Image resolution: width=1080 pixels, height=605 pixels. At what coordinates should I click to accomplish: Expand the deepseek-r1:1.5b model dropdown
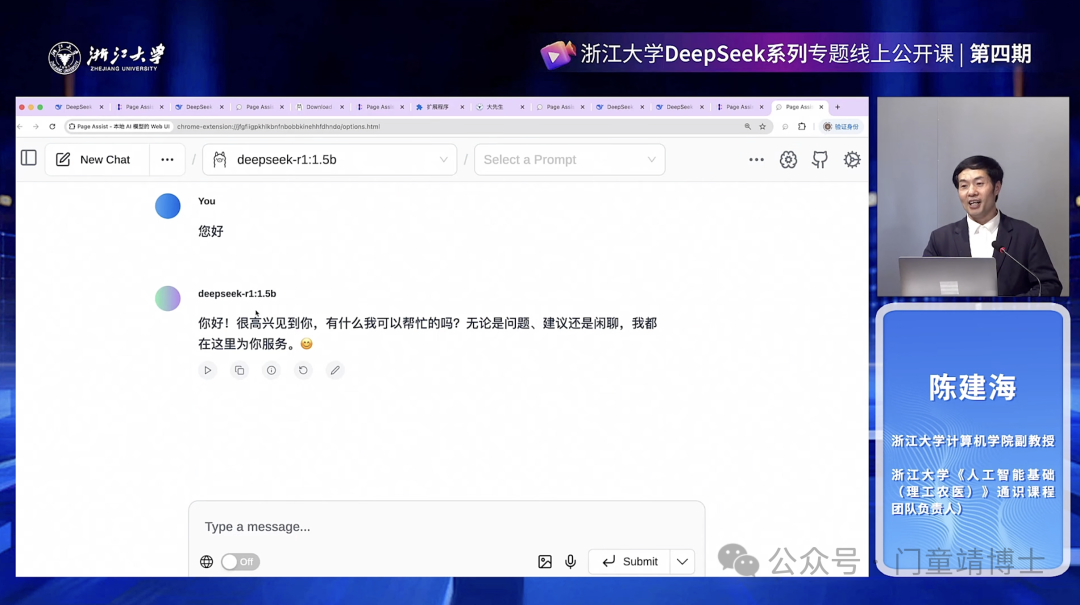pyautogui.click(x=330, y=159)
